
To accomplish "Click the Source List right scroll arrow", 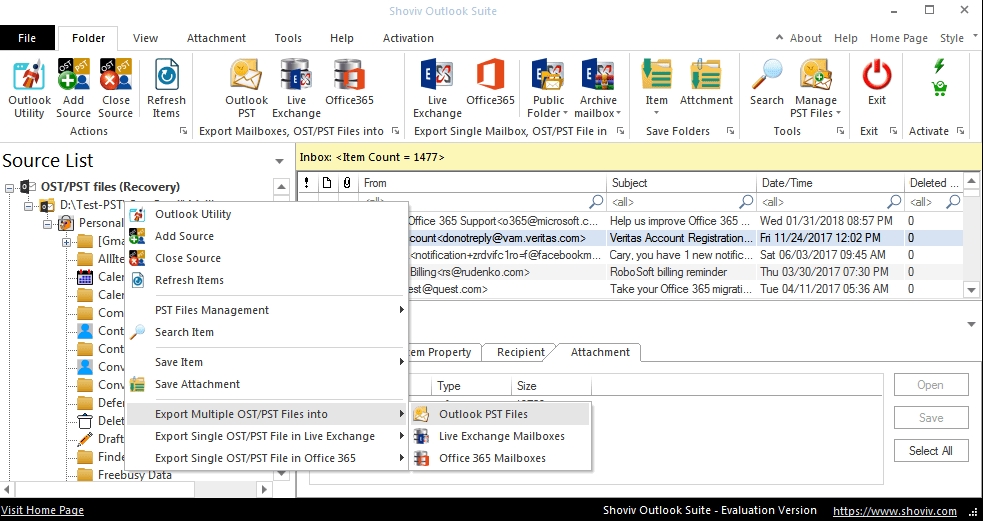I will click(265, 490).
